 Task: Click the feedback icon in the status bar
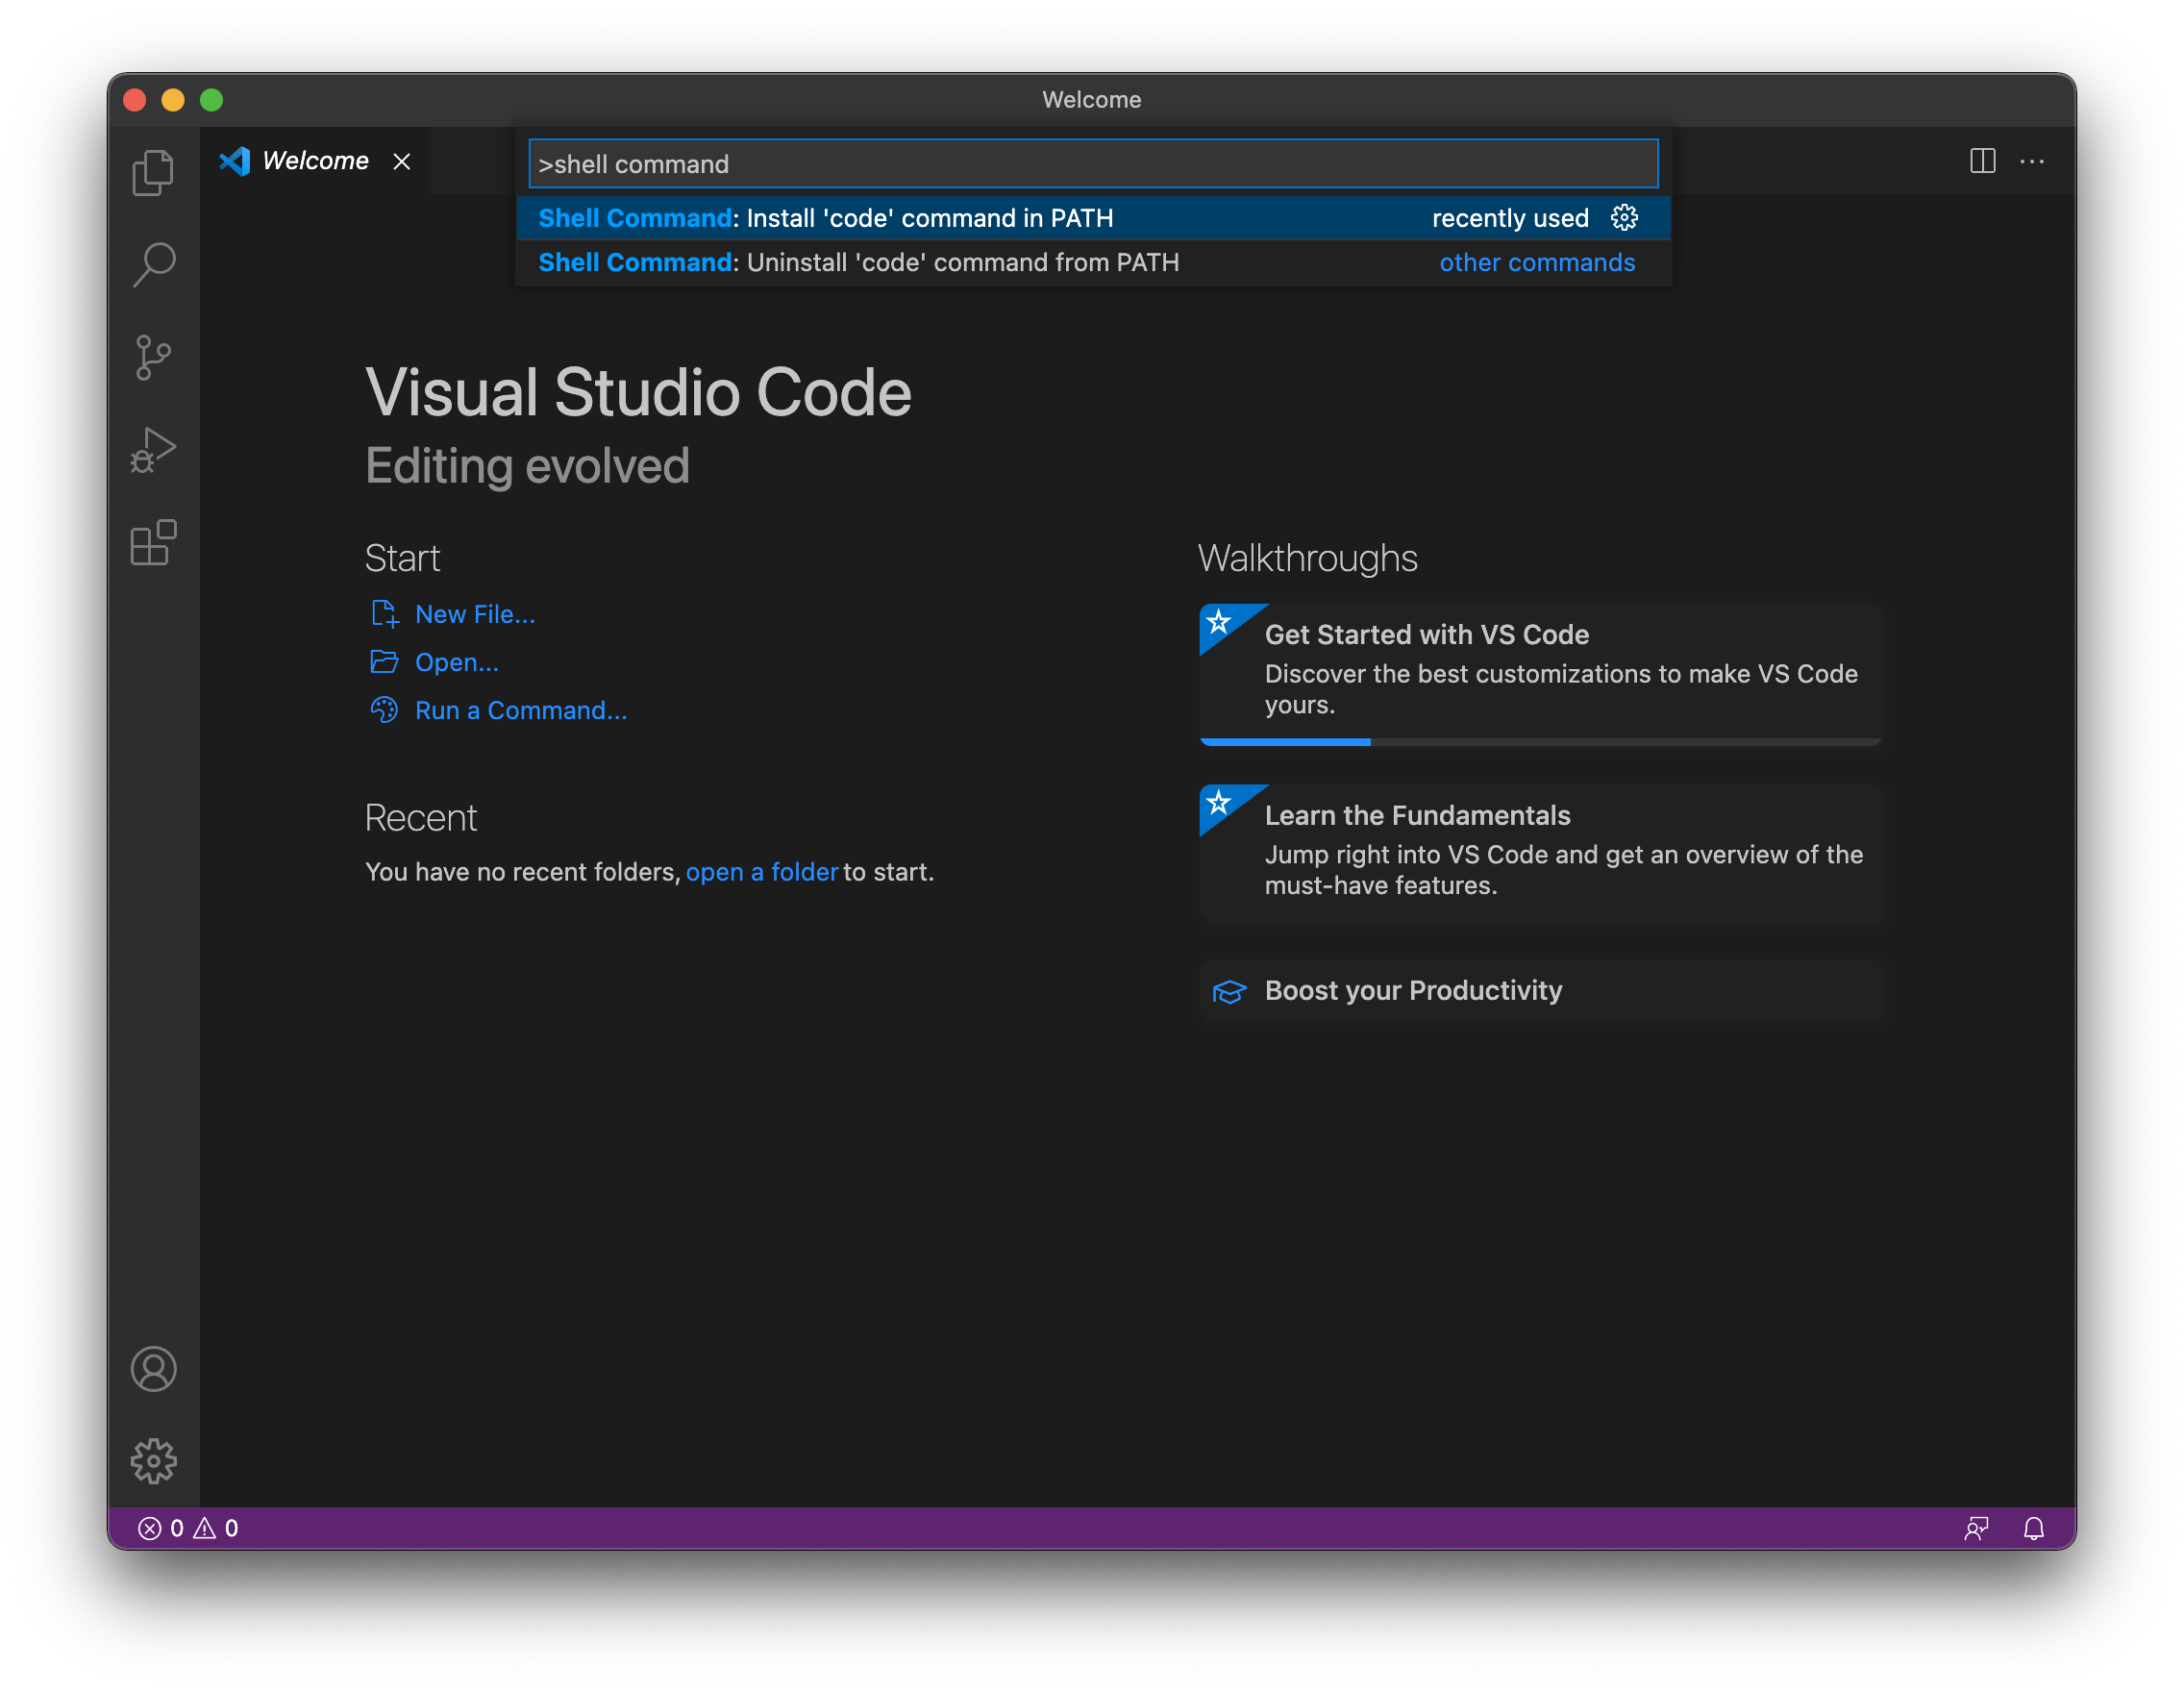point(1977,1528)
